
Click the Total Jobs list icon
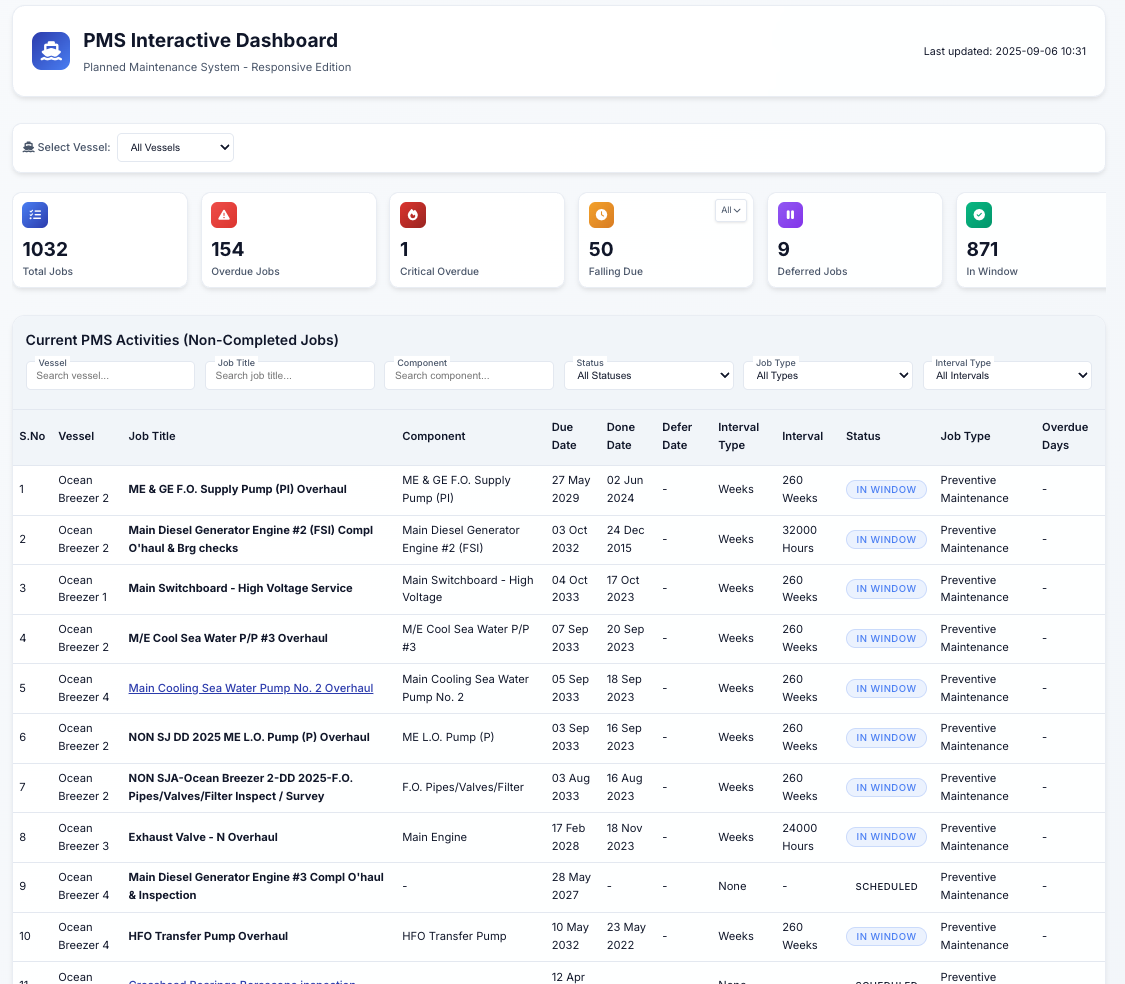[35, 215]
